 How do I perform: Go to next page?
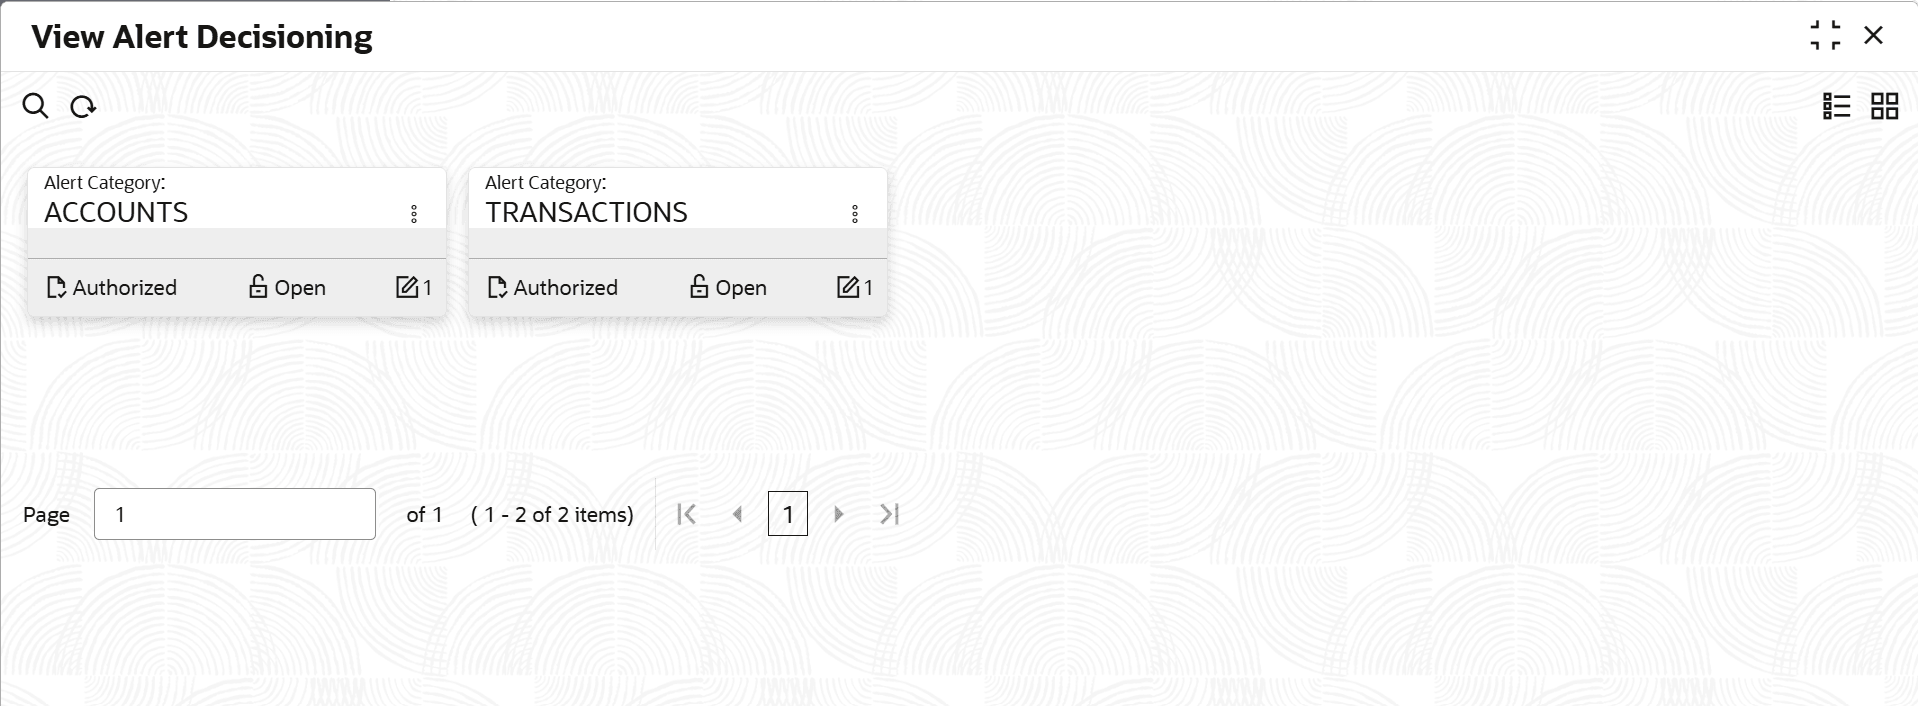click(839, 514)
